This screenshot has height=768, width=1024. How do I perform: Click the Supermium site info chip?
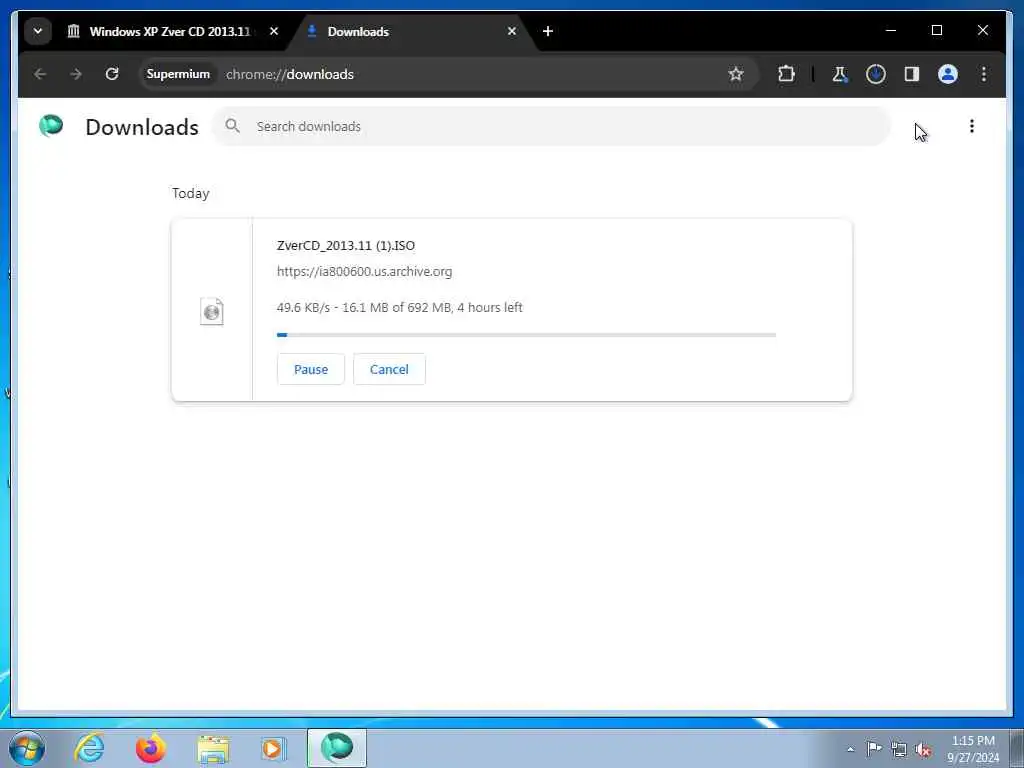click(178, 74)
